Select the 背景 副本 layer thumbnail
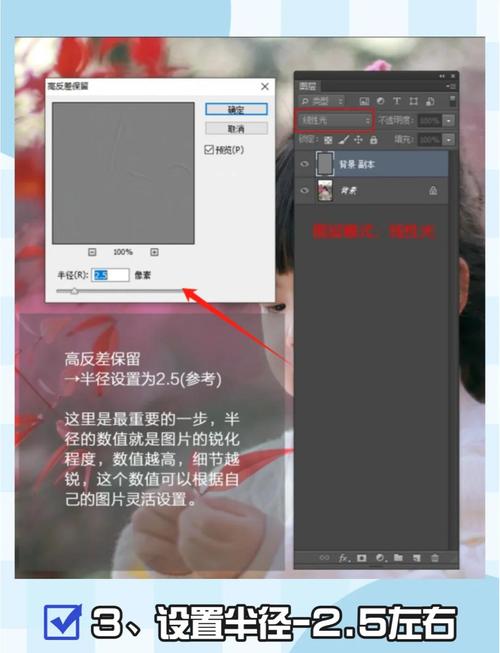 tap(325, 164)
